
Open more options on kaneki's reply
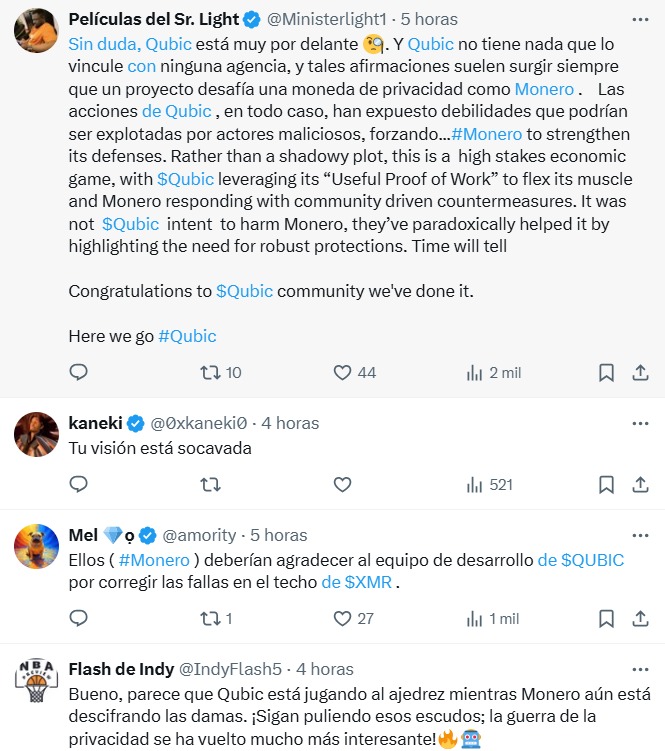coord(640,423)
